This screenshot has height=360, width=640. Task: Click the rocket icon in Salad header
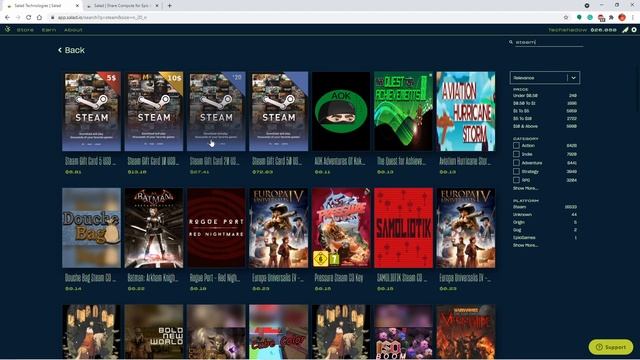(625, 30)
